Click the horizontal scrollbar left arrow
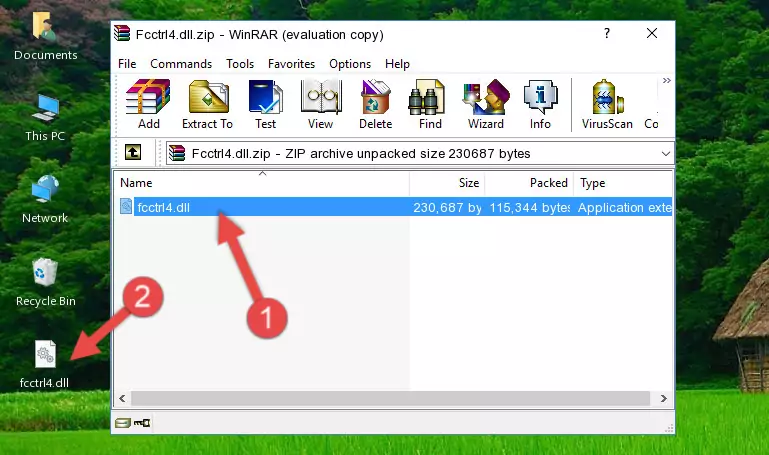The width and height of the screenshot is (769, 455). point(123,398)
